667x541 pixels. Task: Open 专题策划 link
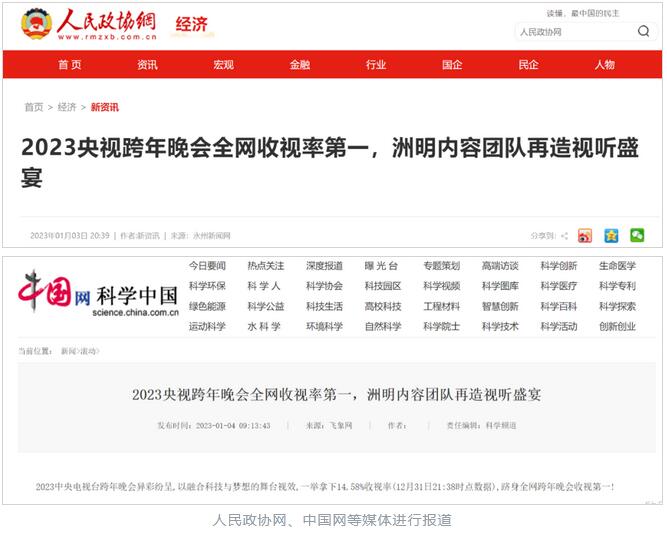pyautogui.click(x=442, y=266)
